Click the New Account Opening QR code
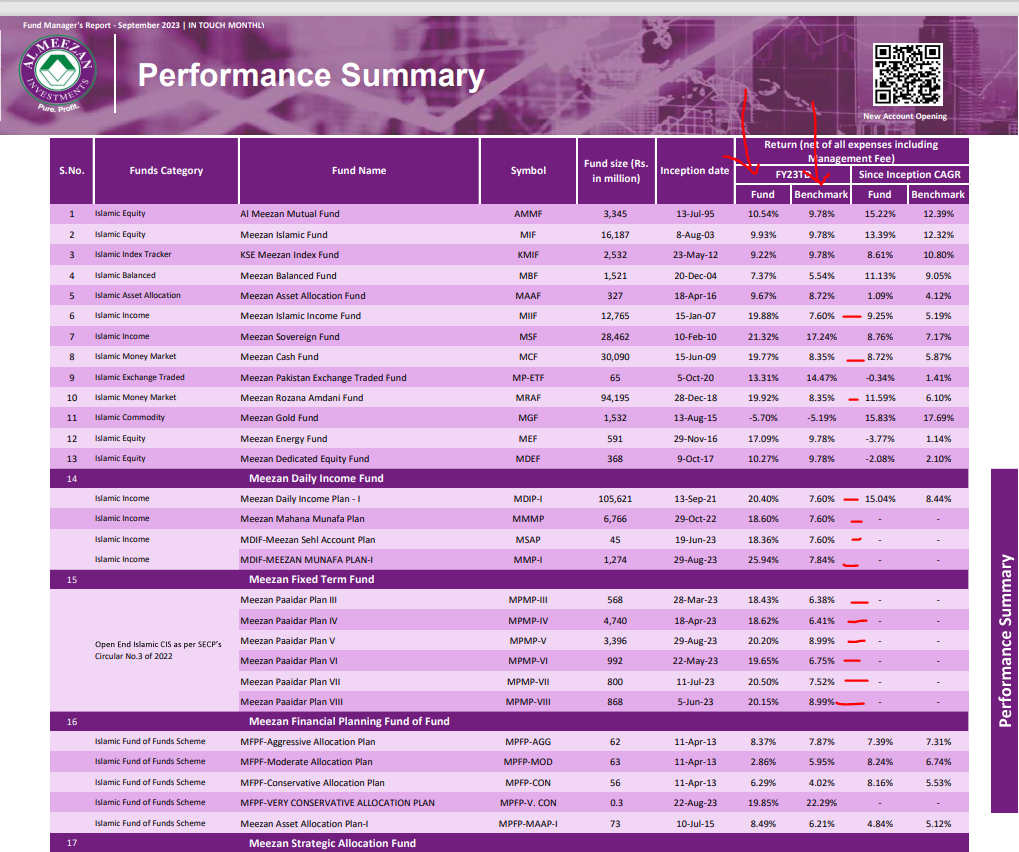The height and width of the screenshot is (852, 1019). point(907,74)
